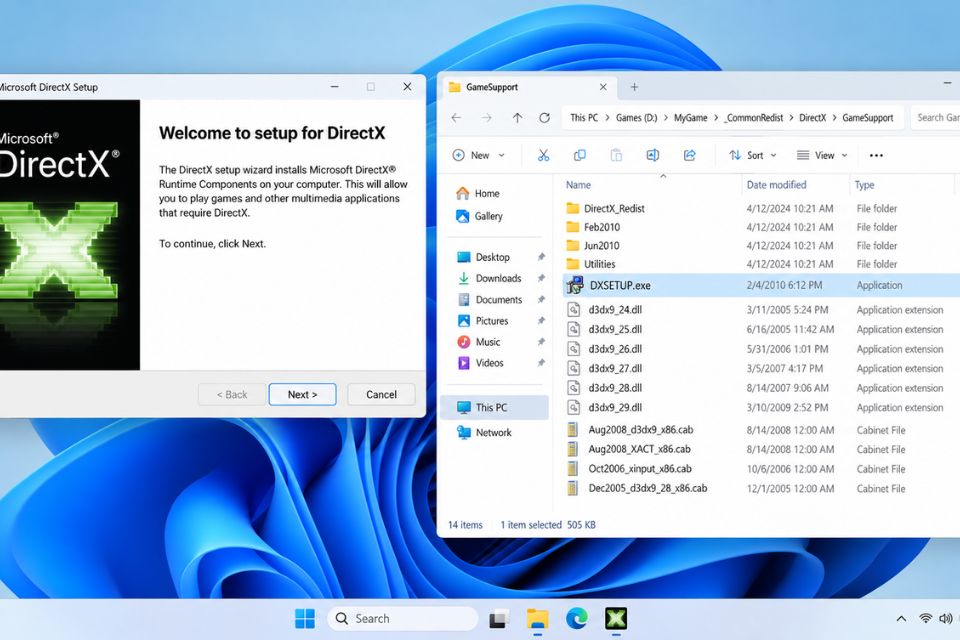This screenshot has width=960, height=640.
Task: Select Dec2005_d3dx9_28_x86.cab file
Action: point(647,489)
